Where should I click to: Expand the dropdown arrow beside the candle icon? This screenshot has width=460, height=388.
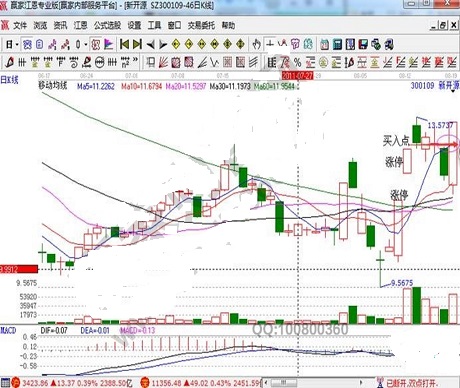click(86, 44)
